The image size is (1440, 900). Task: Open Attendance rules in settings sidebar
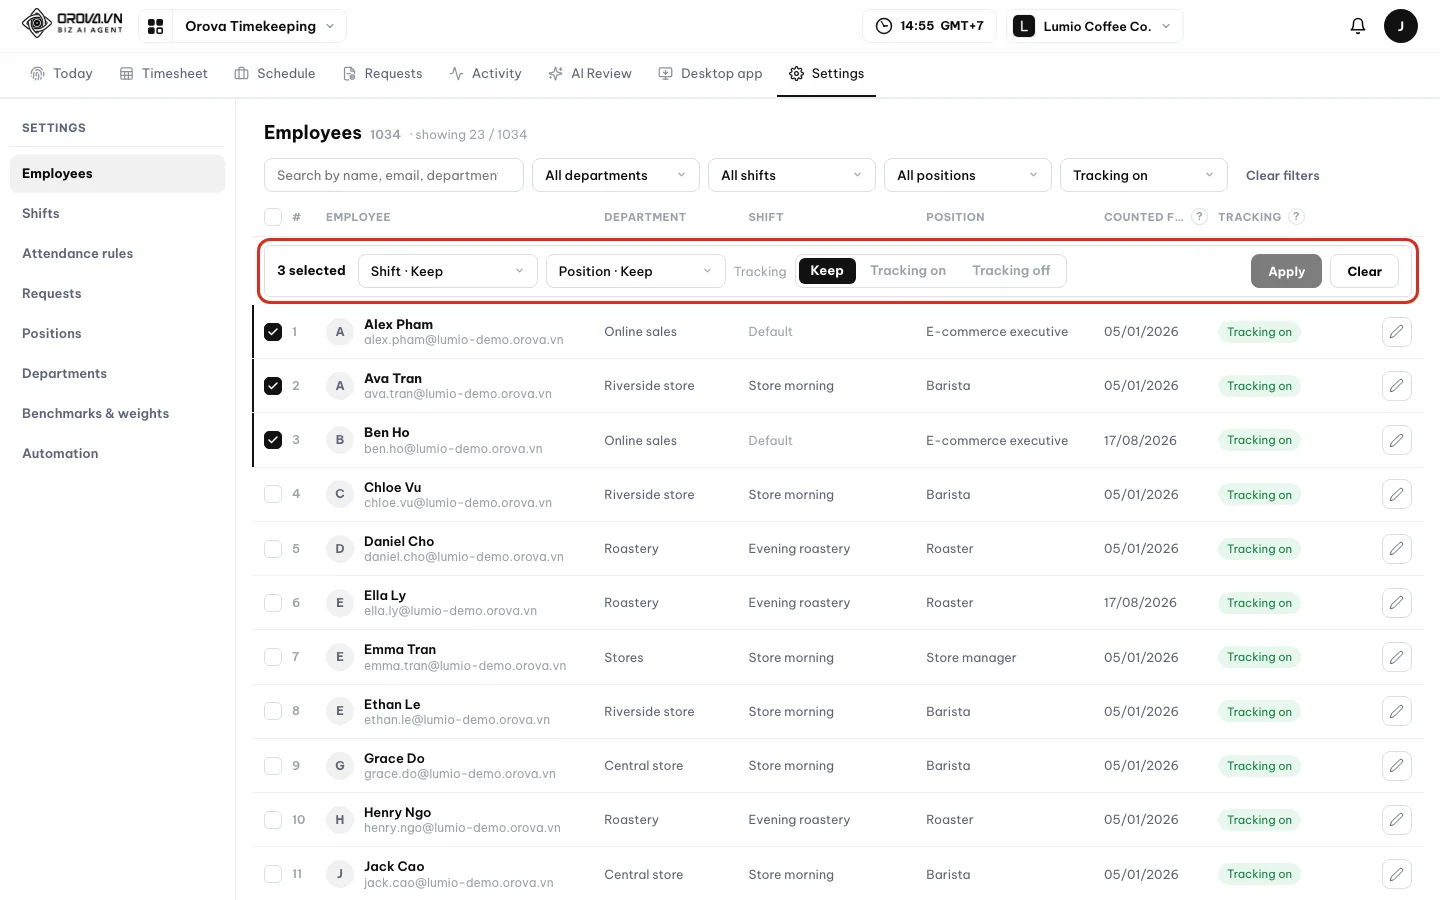click(117, 254)
